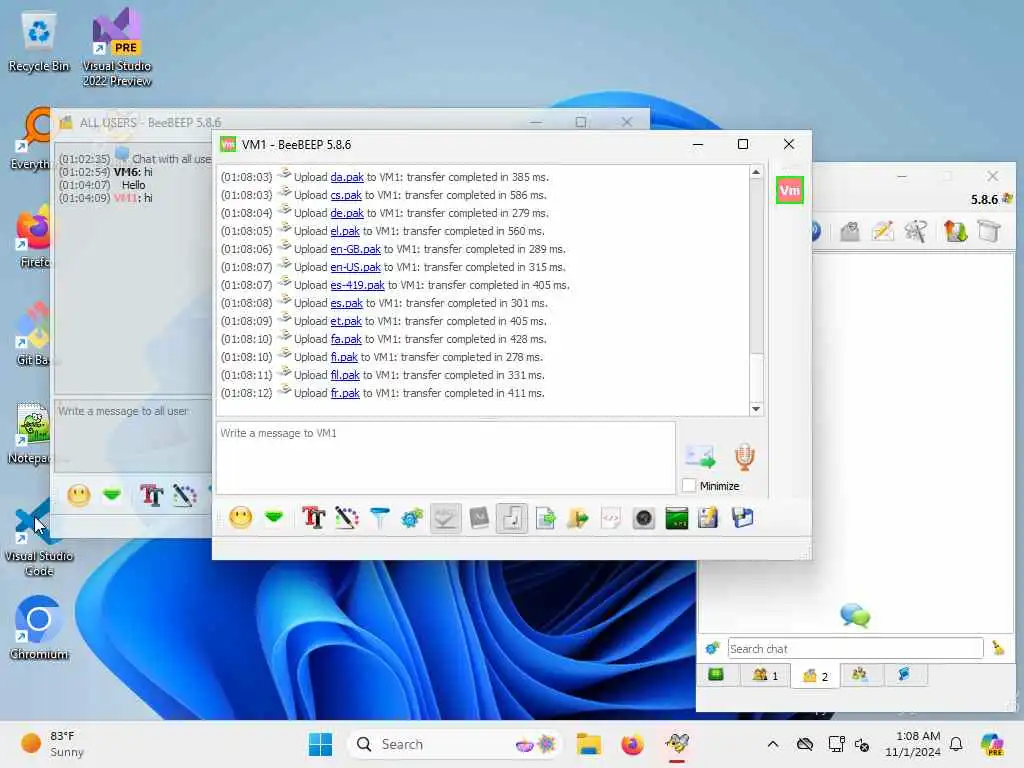1024x768 pixels.
Task: Open the fr.pak file link
Action: pos(345,393)
